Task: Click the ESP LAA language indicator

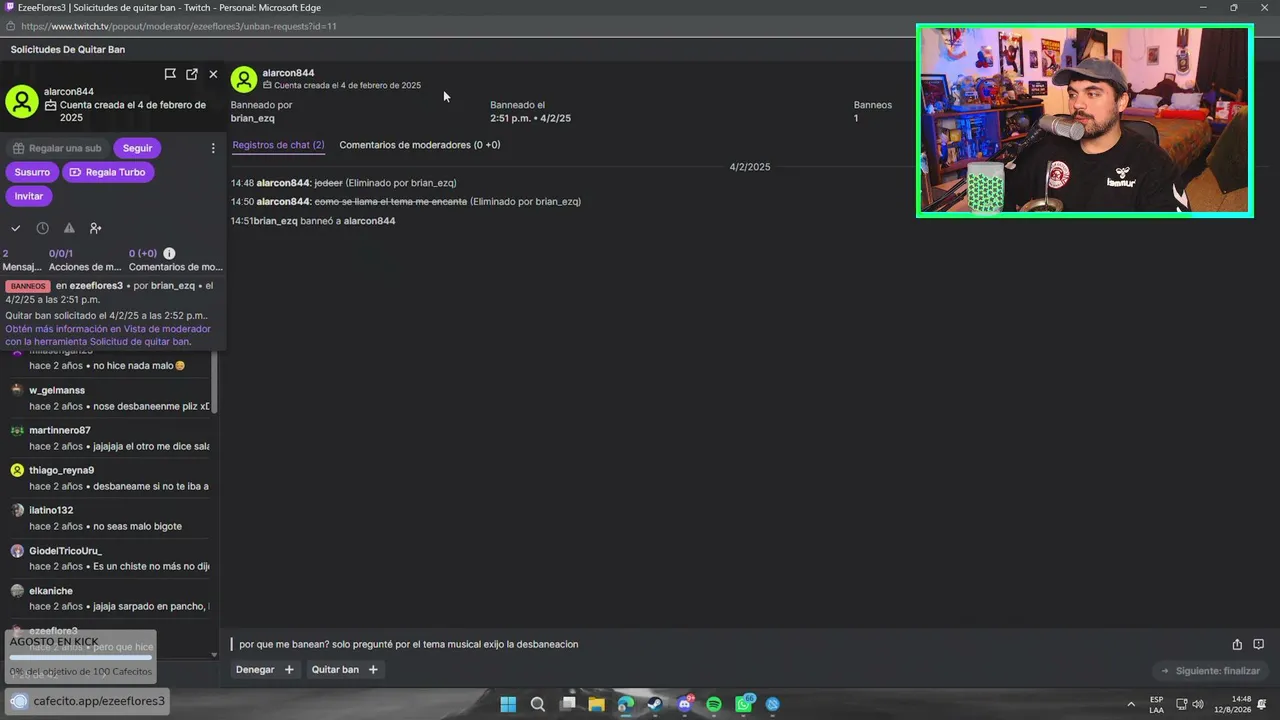Action: (x=1156, y=704)
